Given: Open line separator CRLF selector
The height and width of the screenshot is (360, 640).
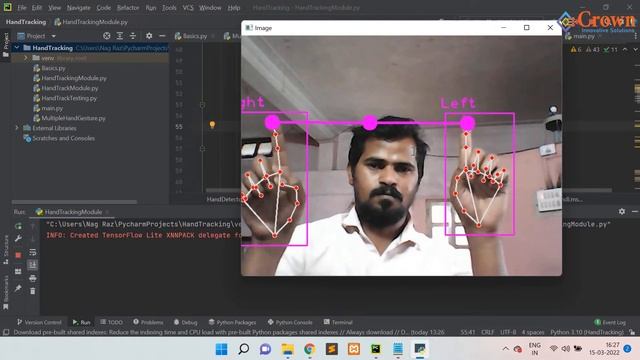Looking at the screenshot, I should pos(488,332).
